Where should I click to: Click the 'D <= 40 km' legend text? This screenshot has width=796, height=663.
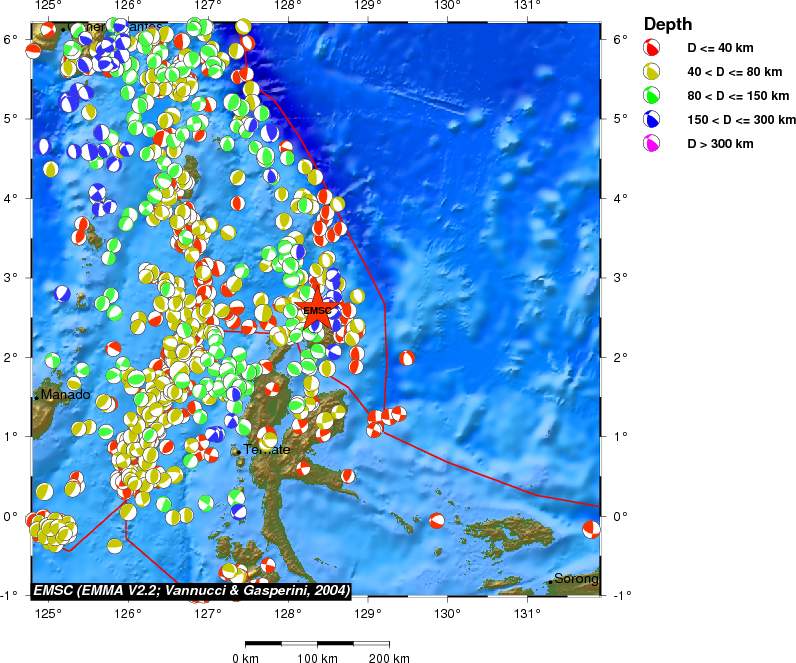[720, 48]
